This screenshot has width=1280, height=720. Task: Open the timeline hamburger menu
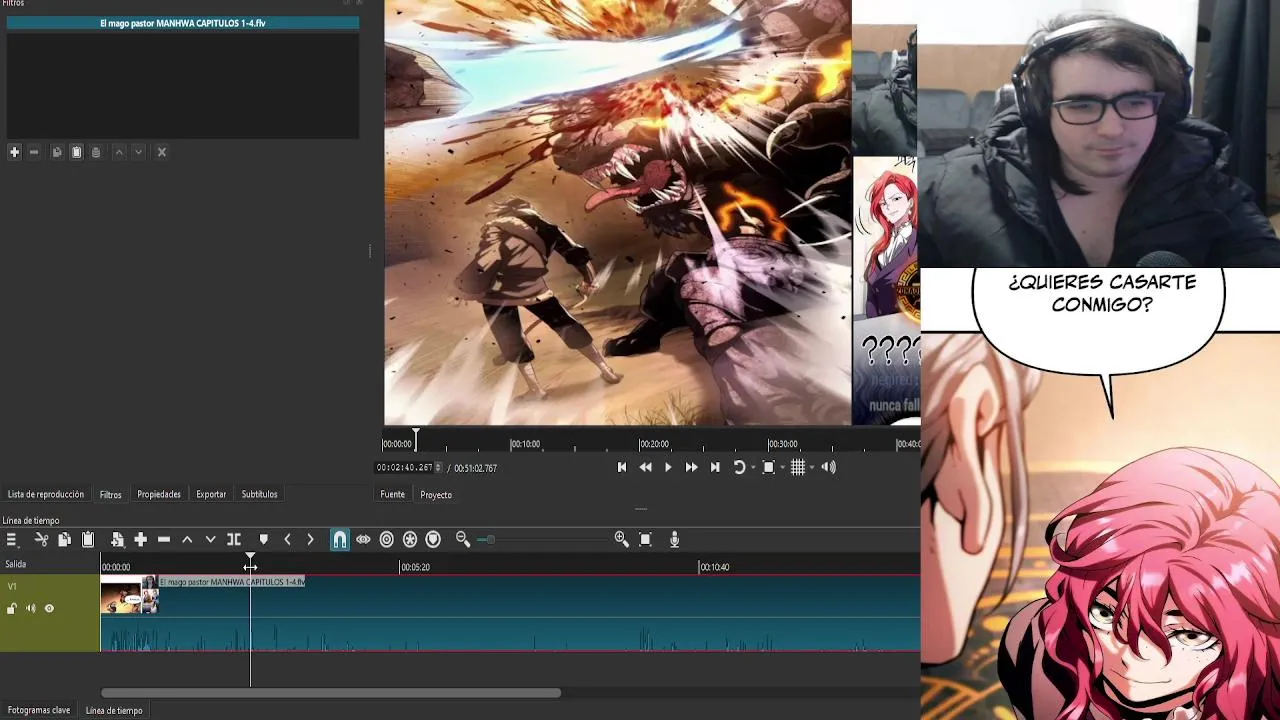pyautogui.click(x=12, y=540)
